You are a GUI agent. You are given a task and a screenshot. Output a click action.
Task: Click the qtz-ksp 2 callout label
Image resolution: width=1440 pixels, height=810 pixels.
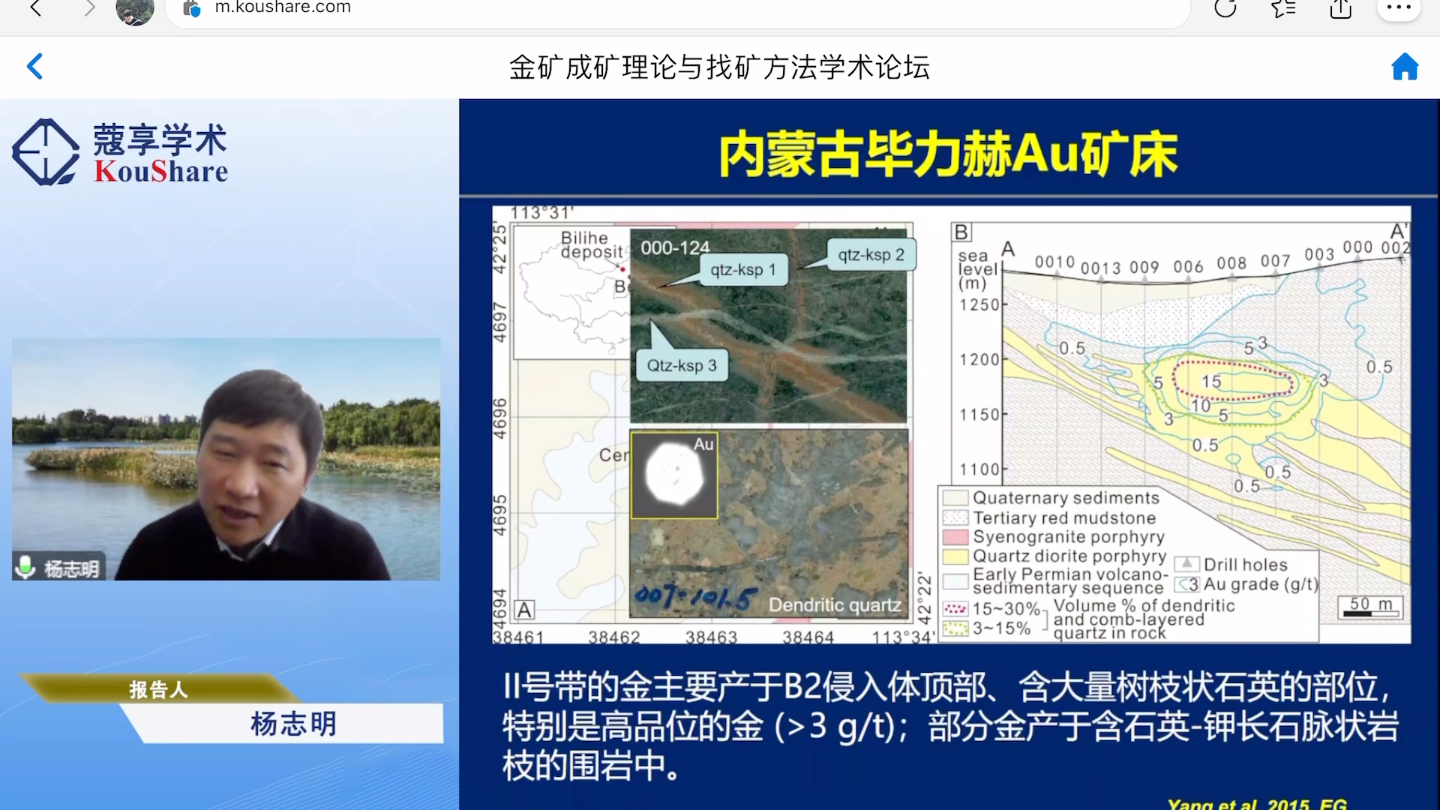pos(871,255)
